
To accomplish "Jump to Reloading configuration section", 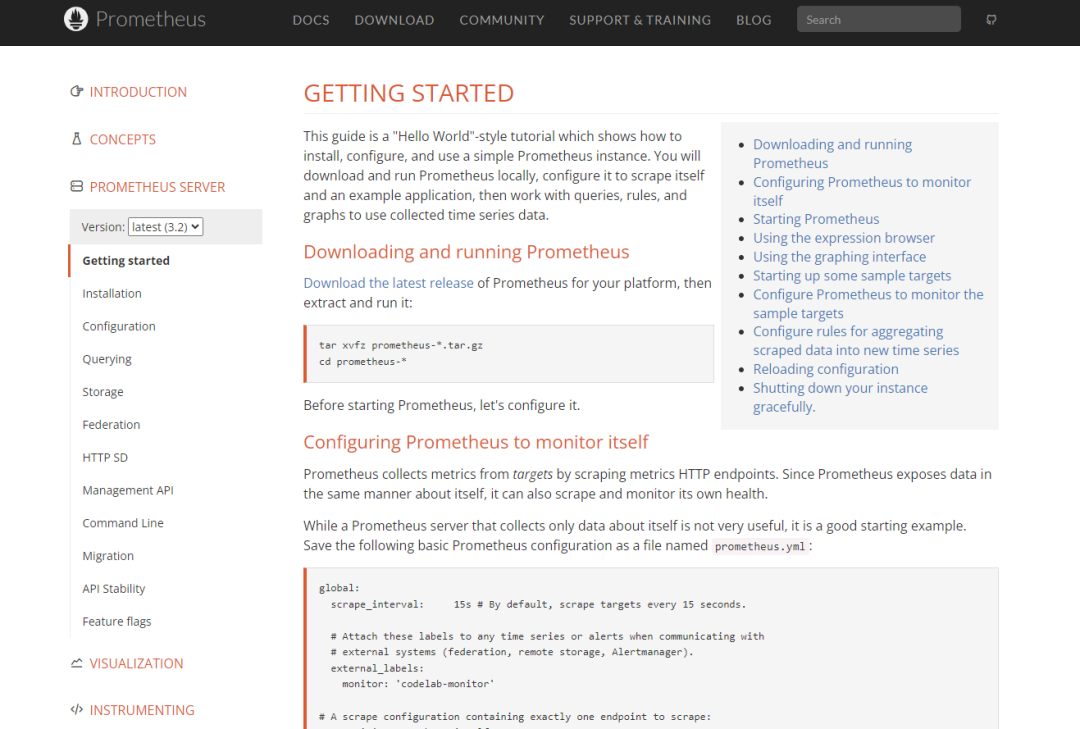I will (825, 369).
